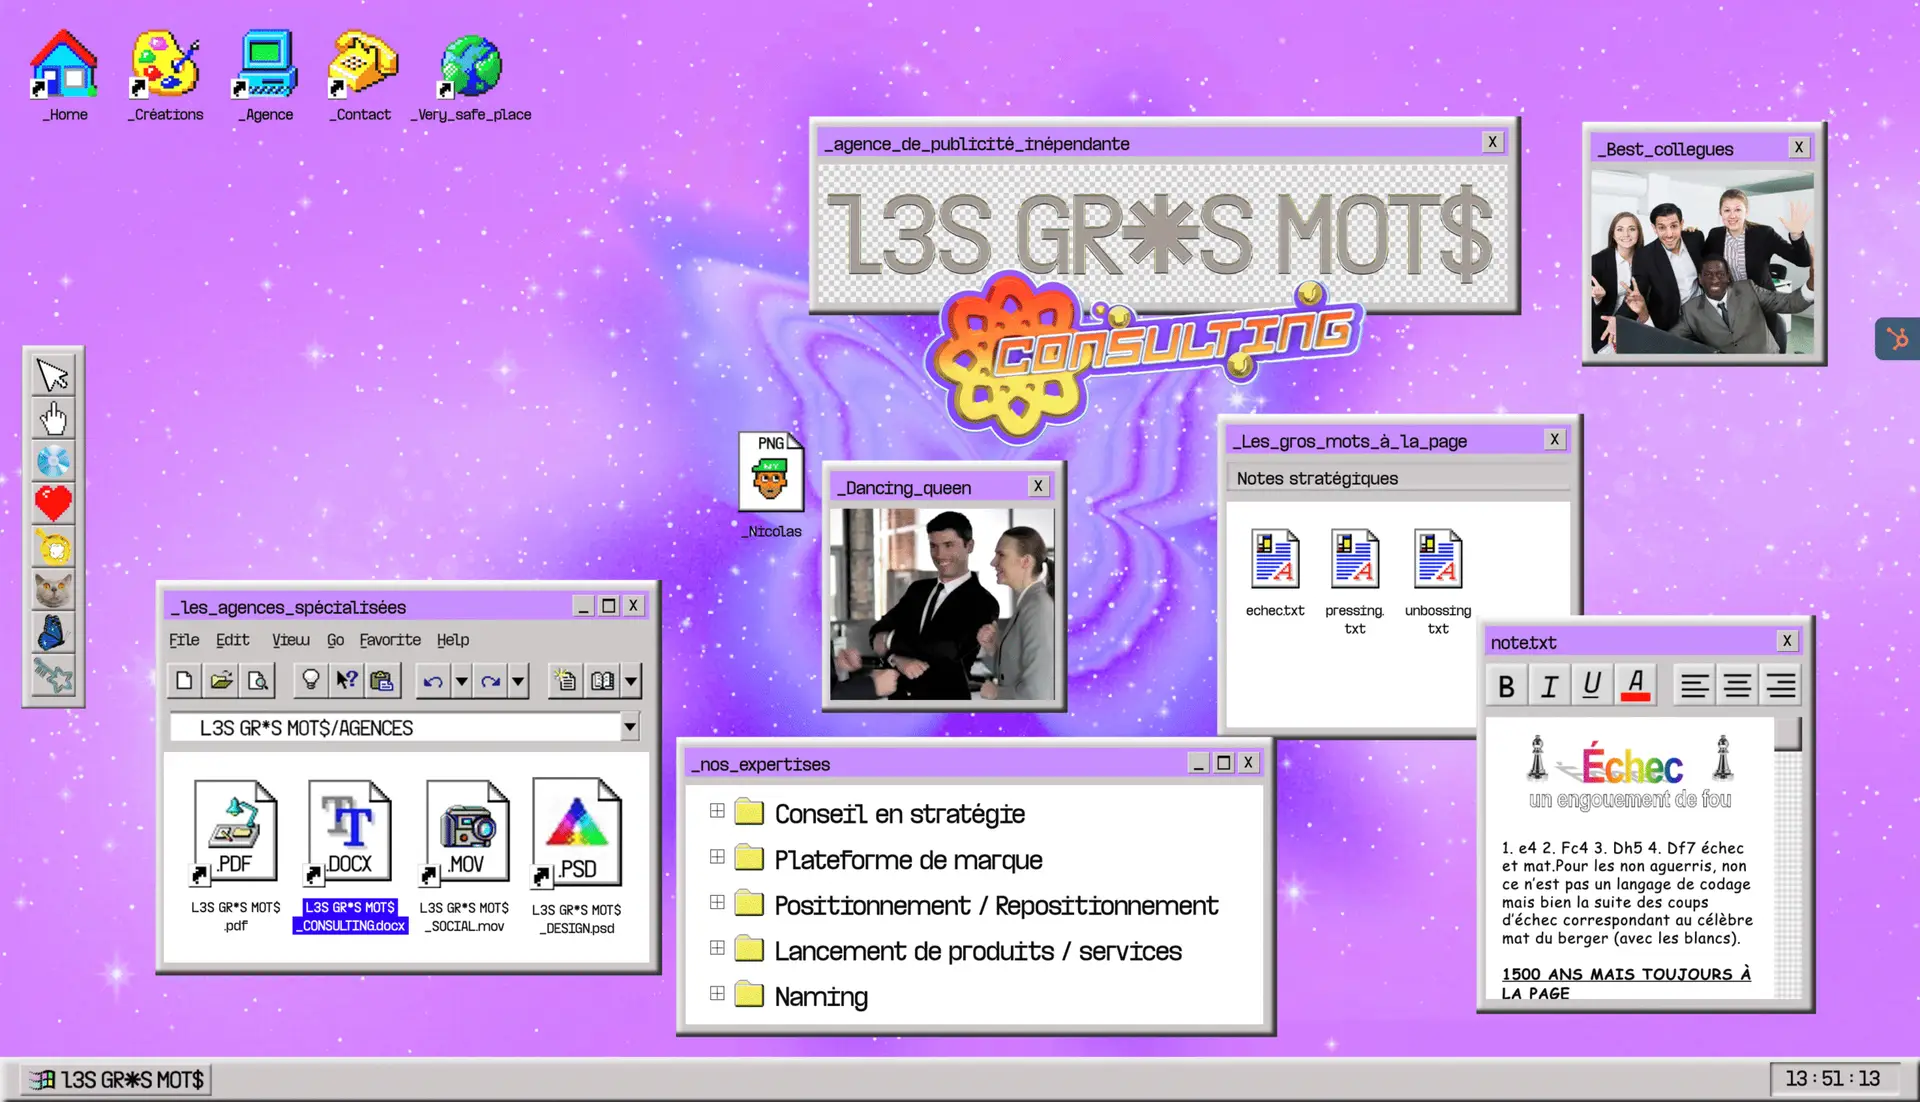Toggle bold formatting in note.txt
This screenshot has height=1102, width=1920.
click(1507, 684)
